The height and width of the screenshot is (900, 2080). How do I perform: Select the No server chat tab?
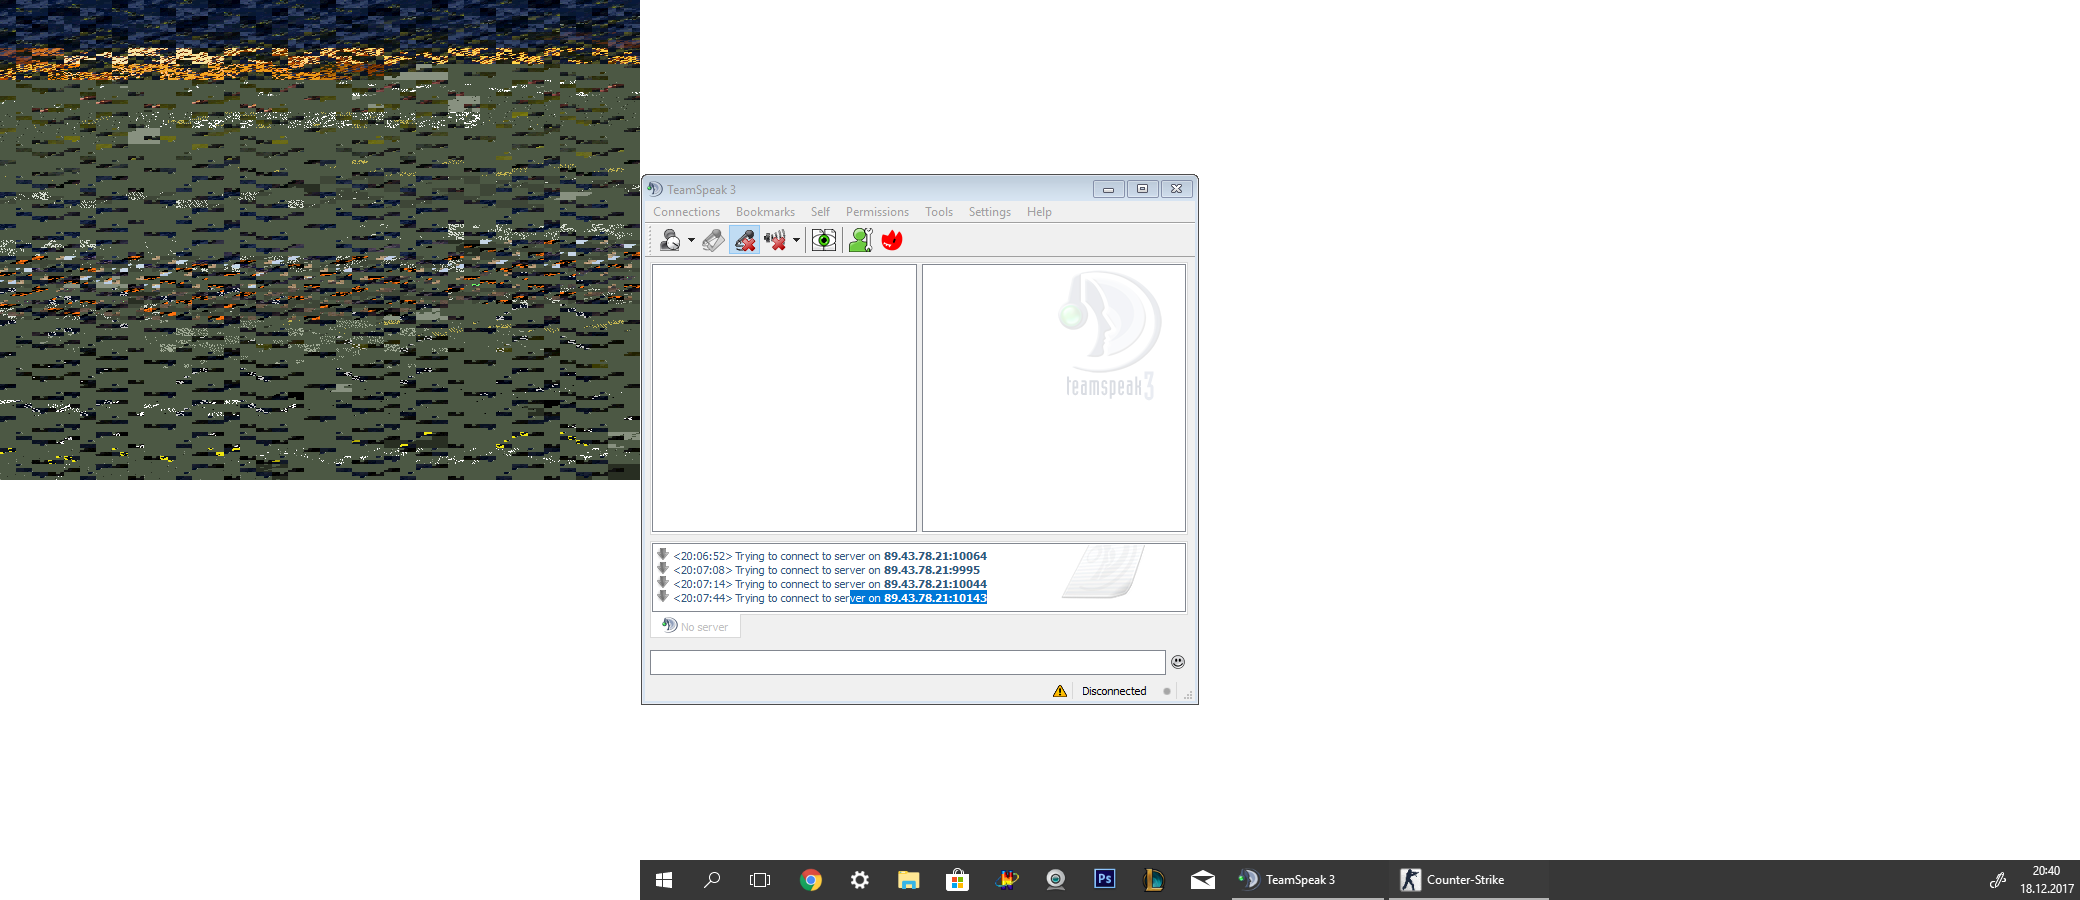[x=696, y=626]
